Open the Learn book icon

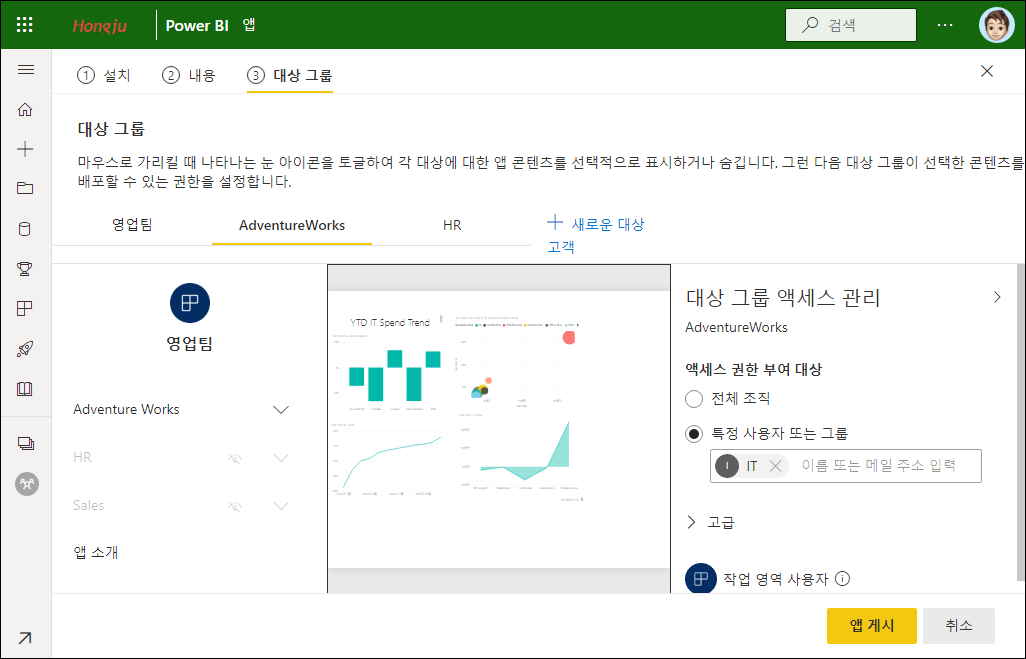pos(25,389)
